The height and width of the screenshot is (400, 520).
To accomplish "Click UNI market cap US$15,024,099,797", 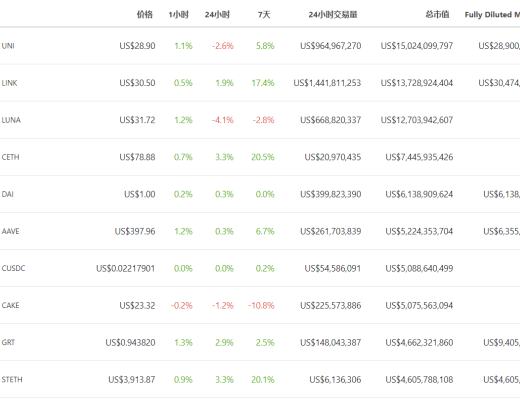I will (417, 46).
